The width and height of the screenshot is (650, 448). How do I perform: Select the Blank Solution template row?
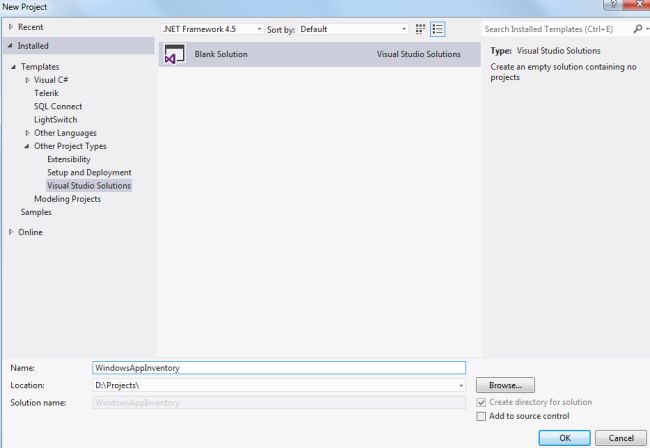tap(320, 54)
